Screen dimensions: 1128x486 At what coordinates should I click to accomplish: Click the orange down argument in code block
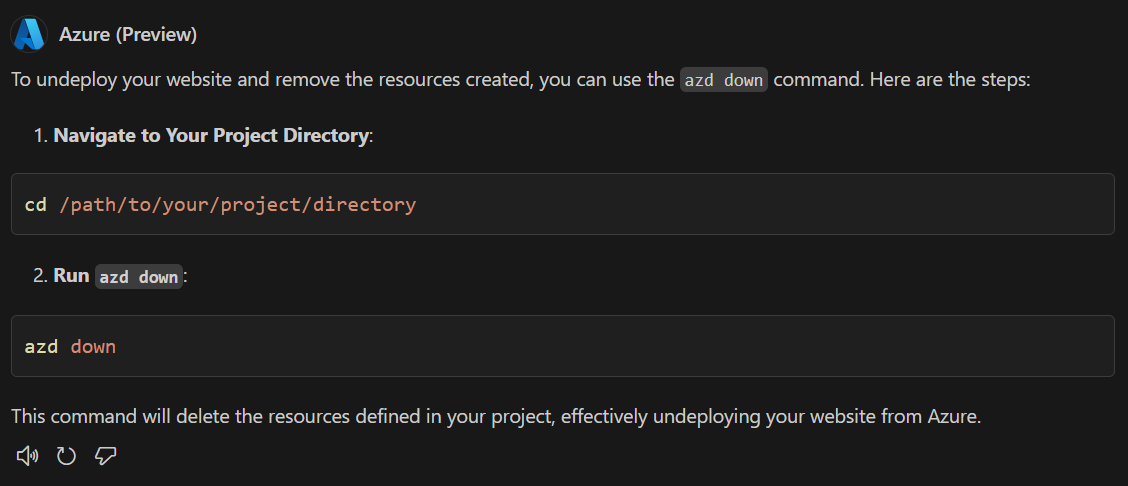[x=93, y=347]
